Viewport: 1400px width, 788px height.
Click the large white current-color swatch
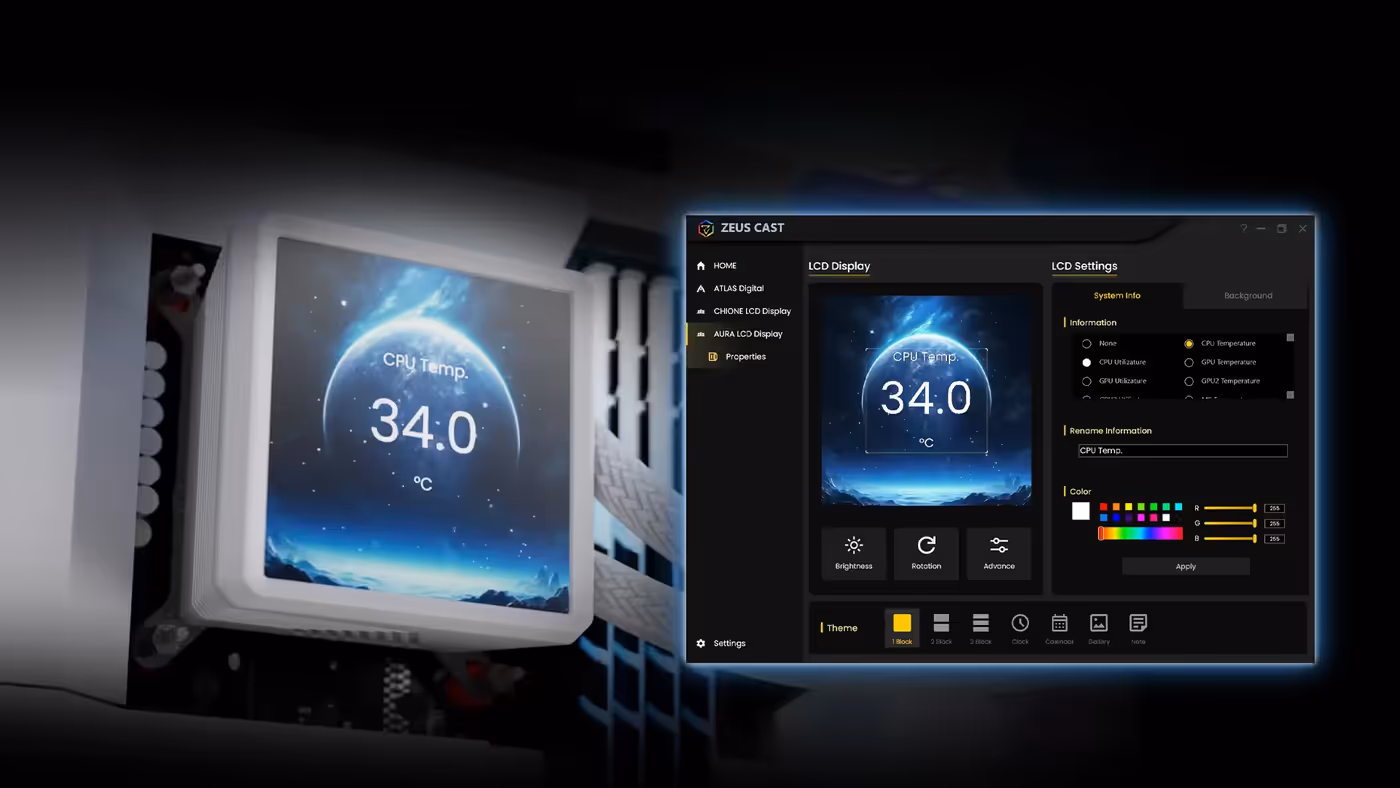click(1081, 511)
